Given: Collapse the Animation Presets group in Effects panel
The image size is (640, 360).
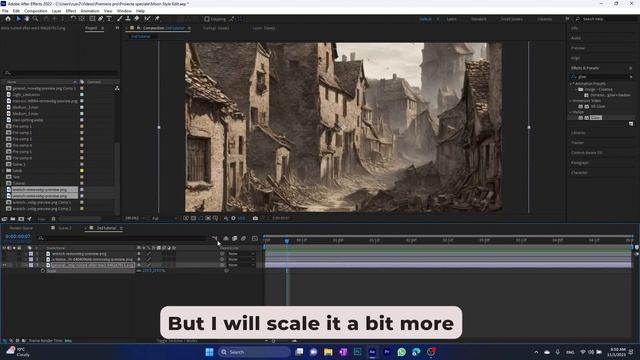Looking at the screenshot, I should point(571,84).
